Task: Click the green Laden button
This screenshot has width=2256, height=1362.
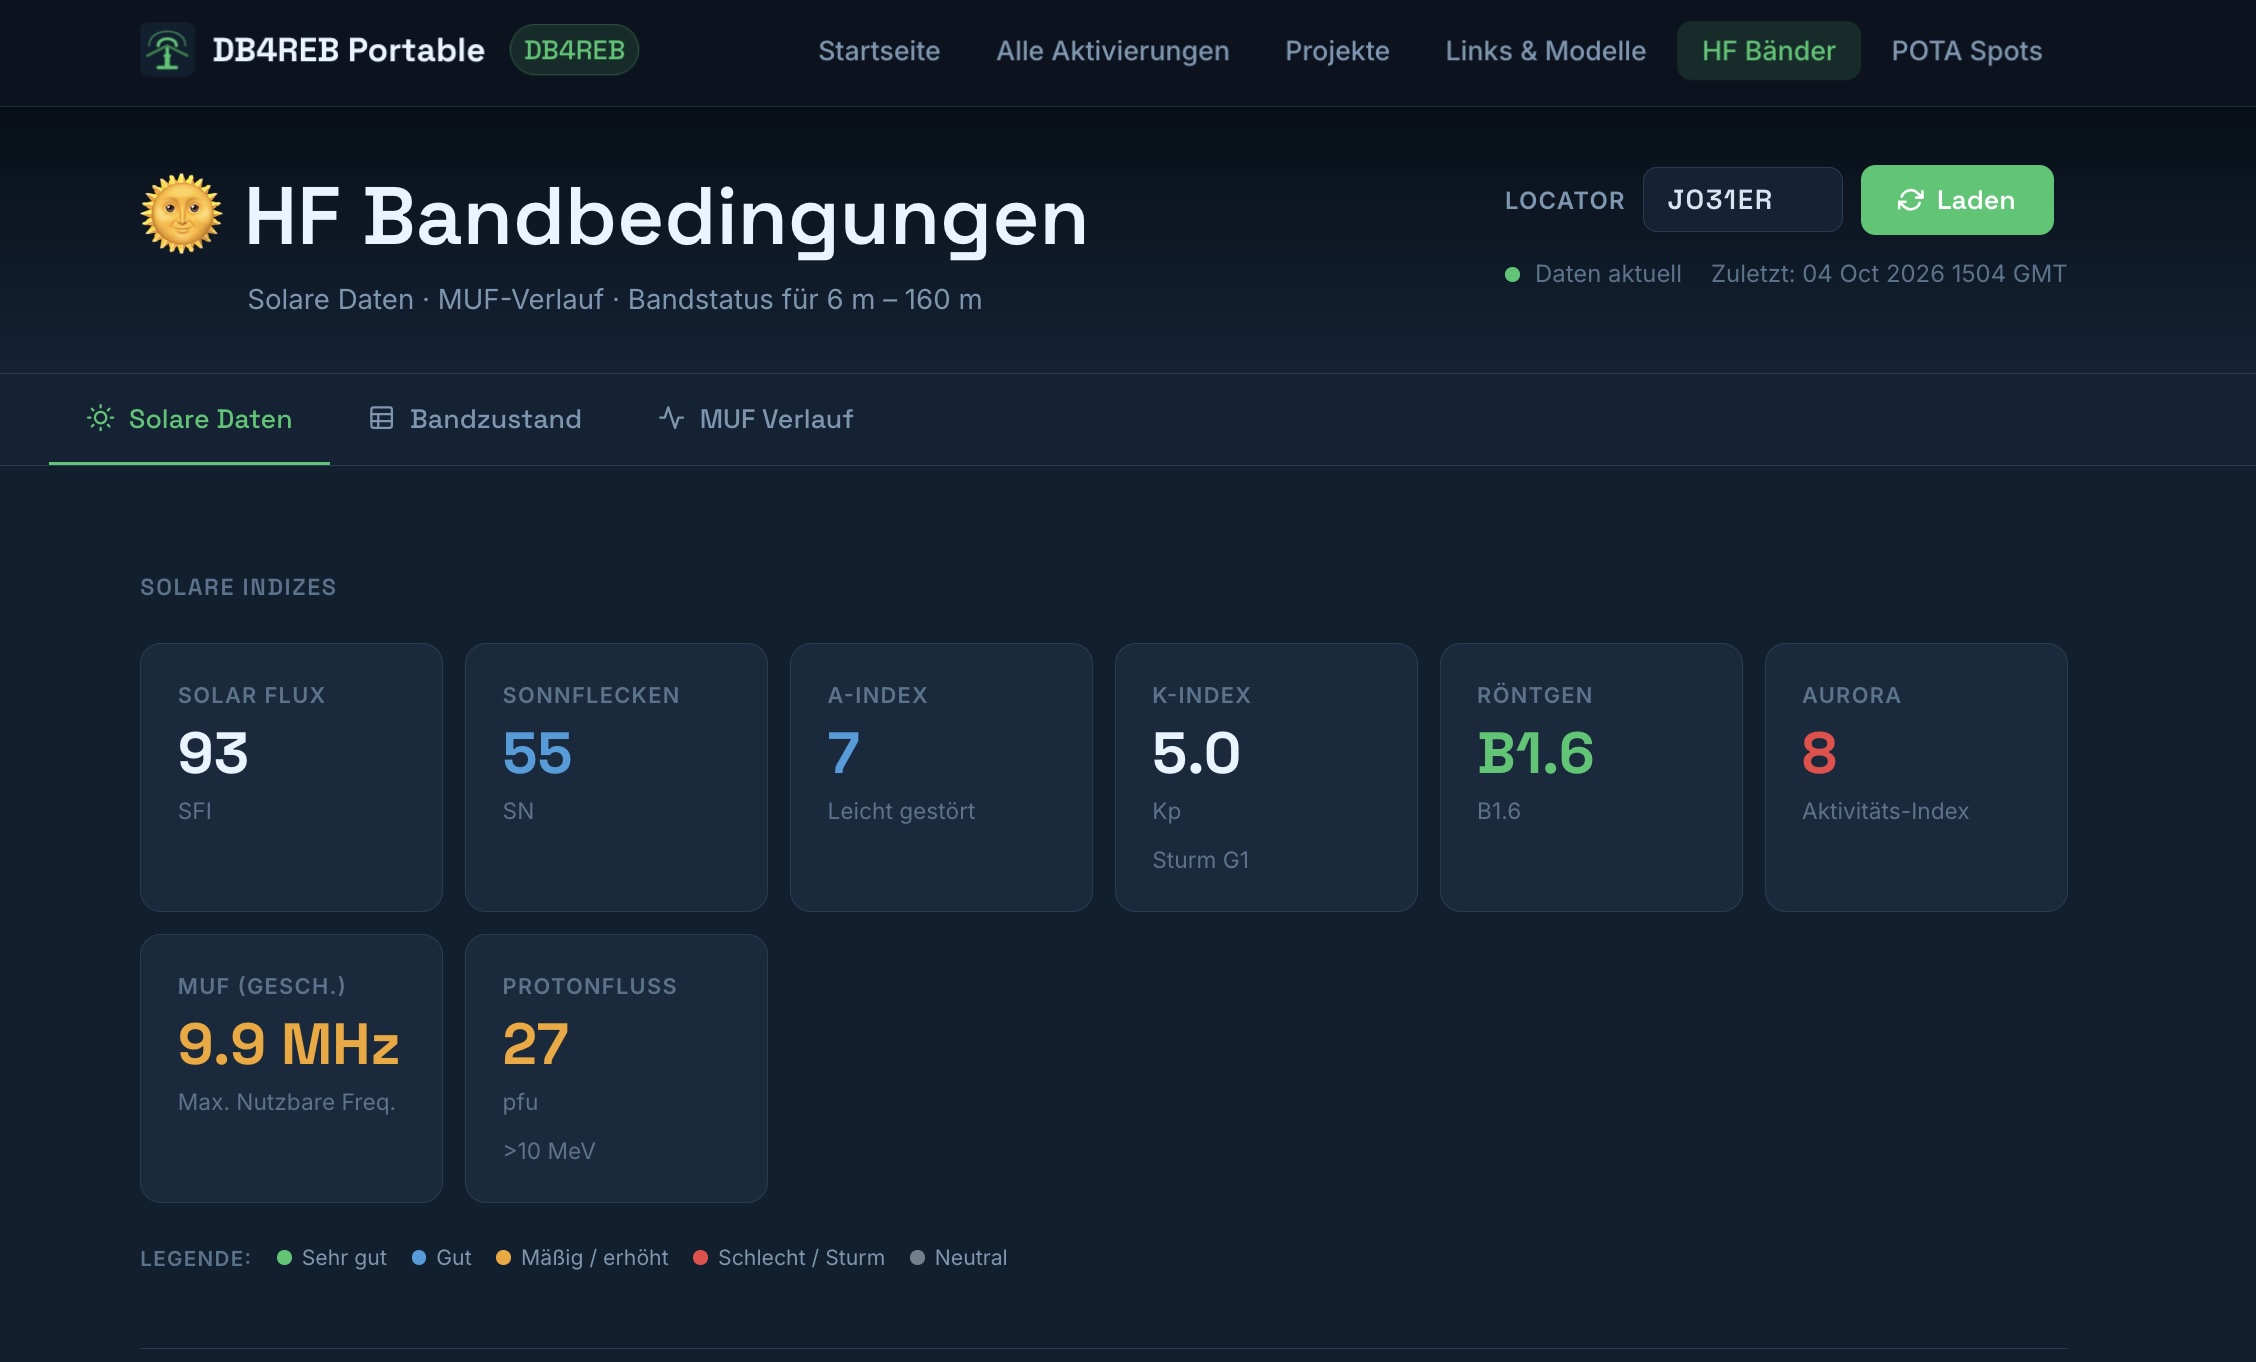Action: pos(1956,200)
